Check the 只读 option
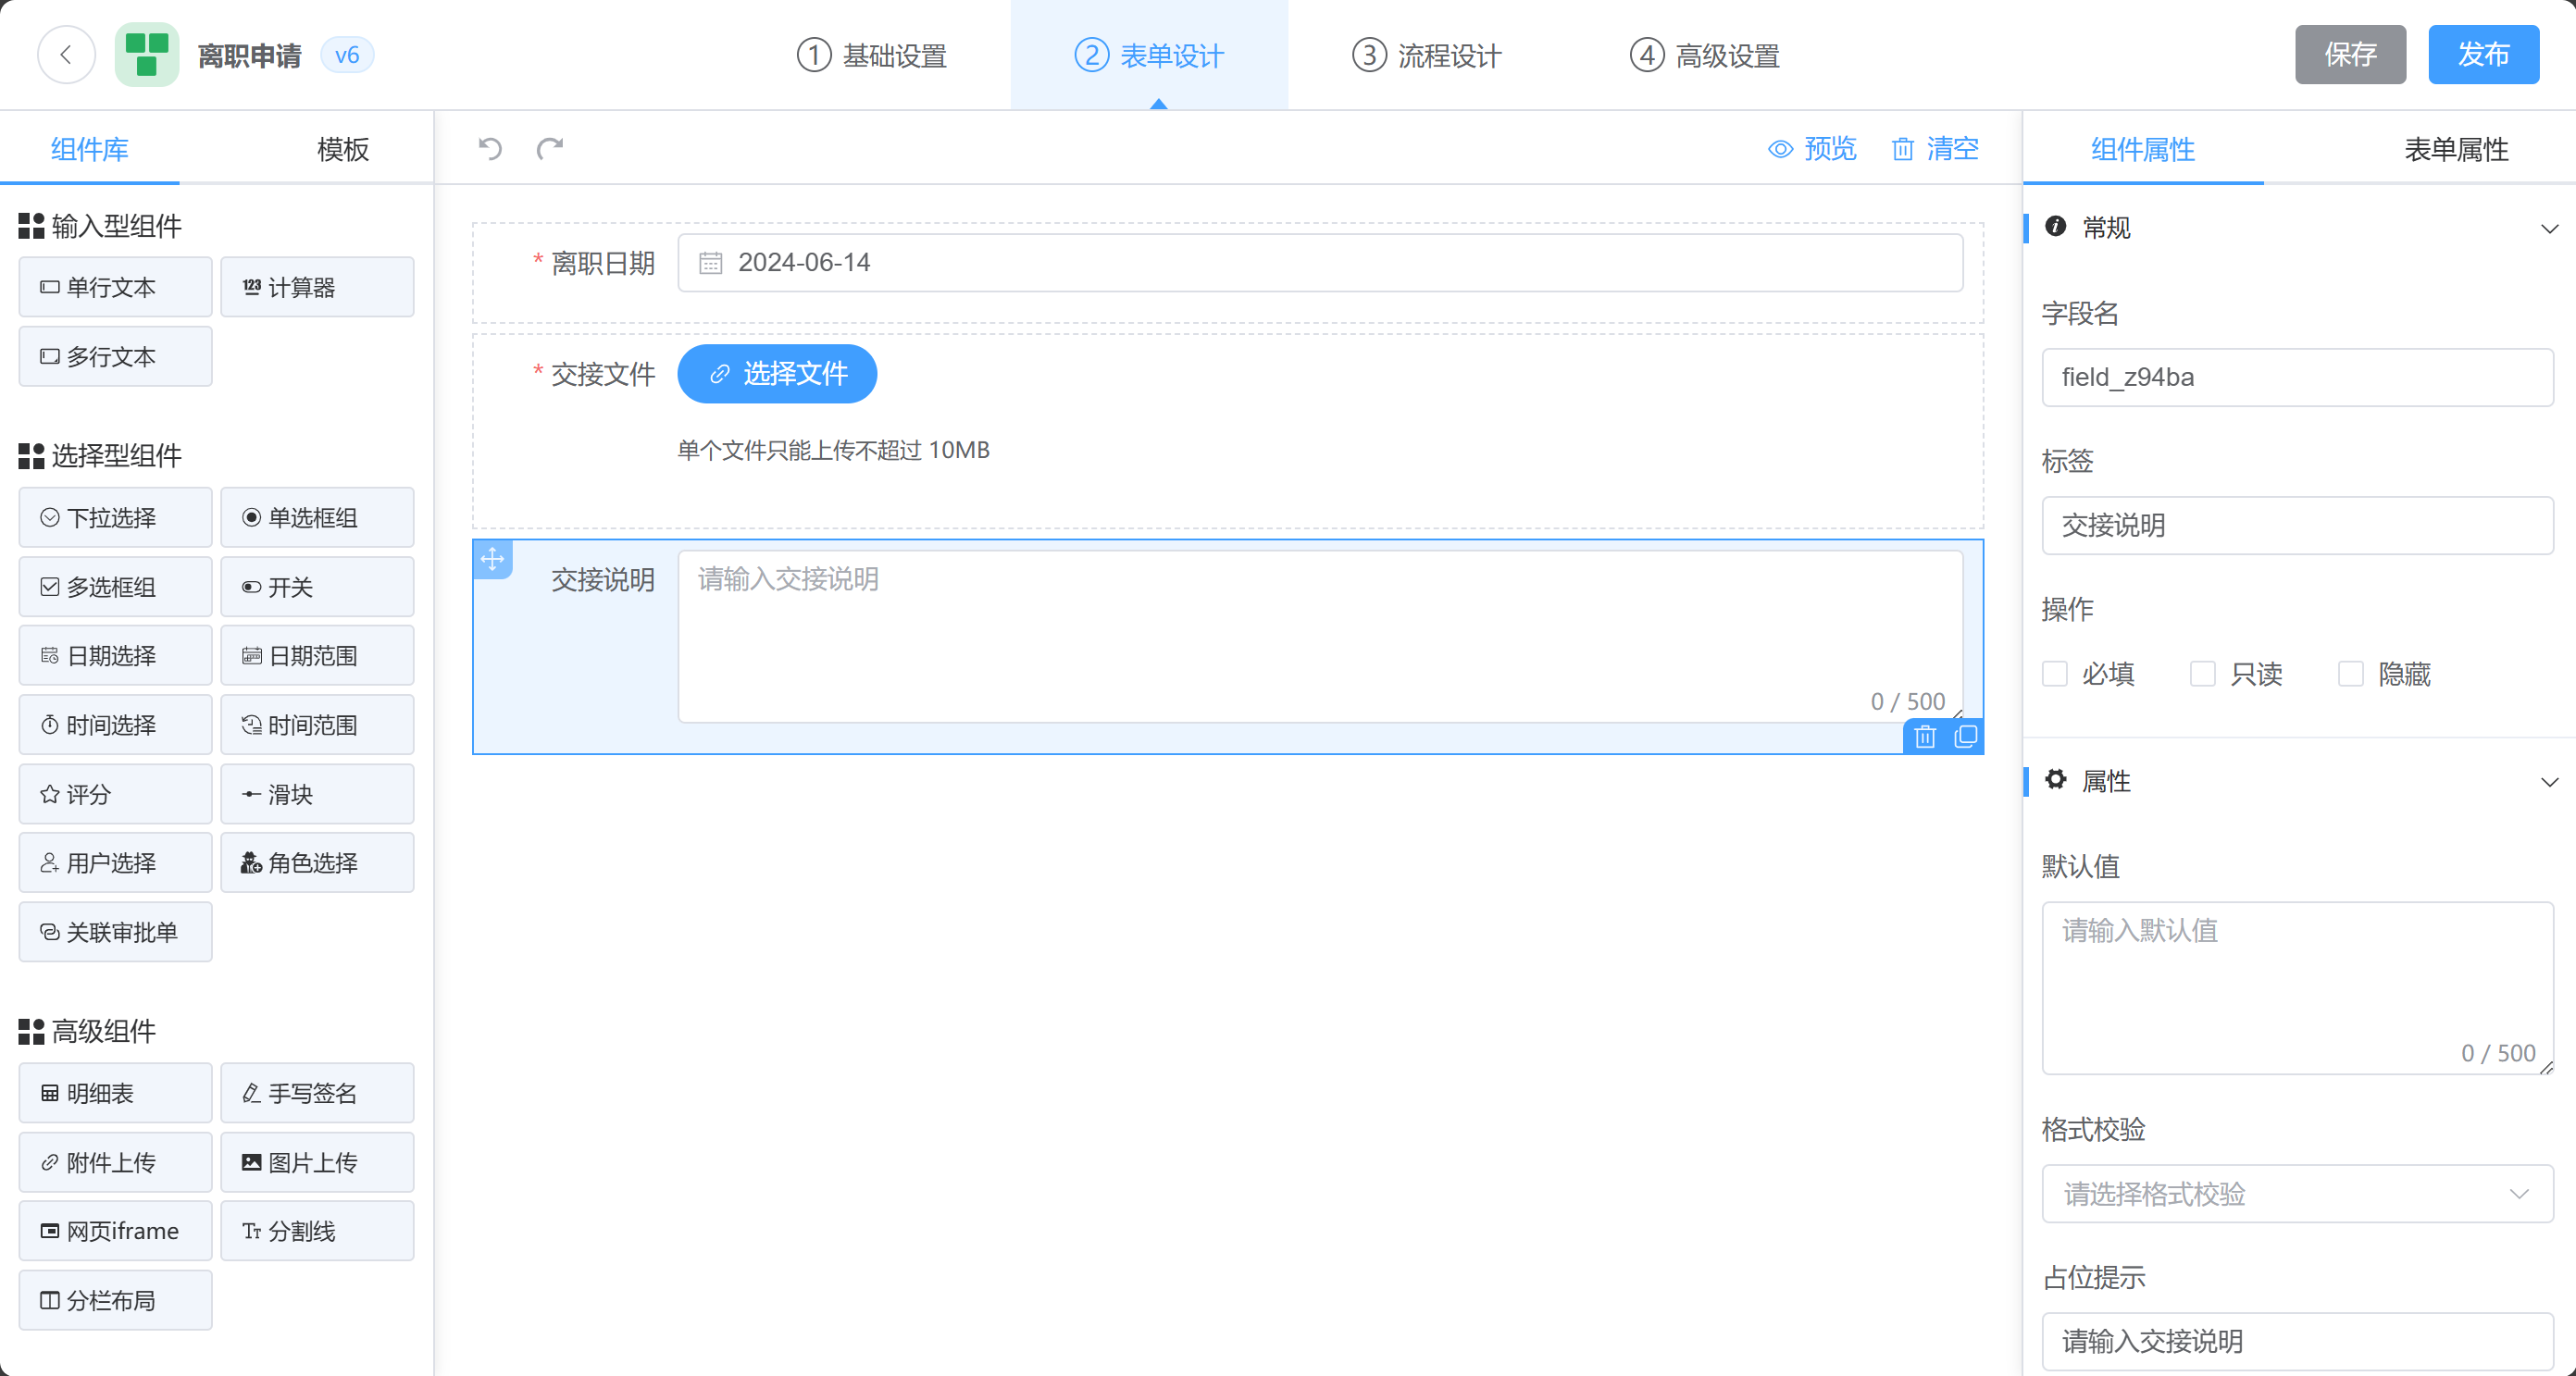The image size is (2576, 1376). point(2202,674)
